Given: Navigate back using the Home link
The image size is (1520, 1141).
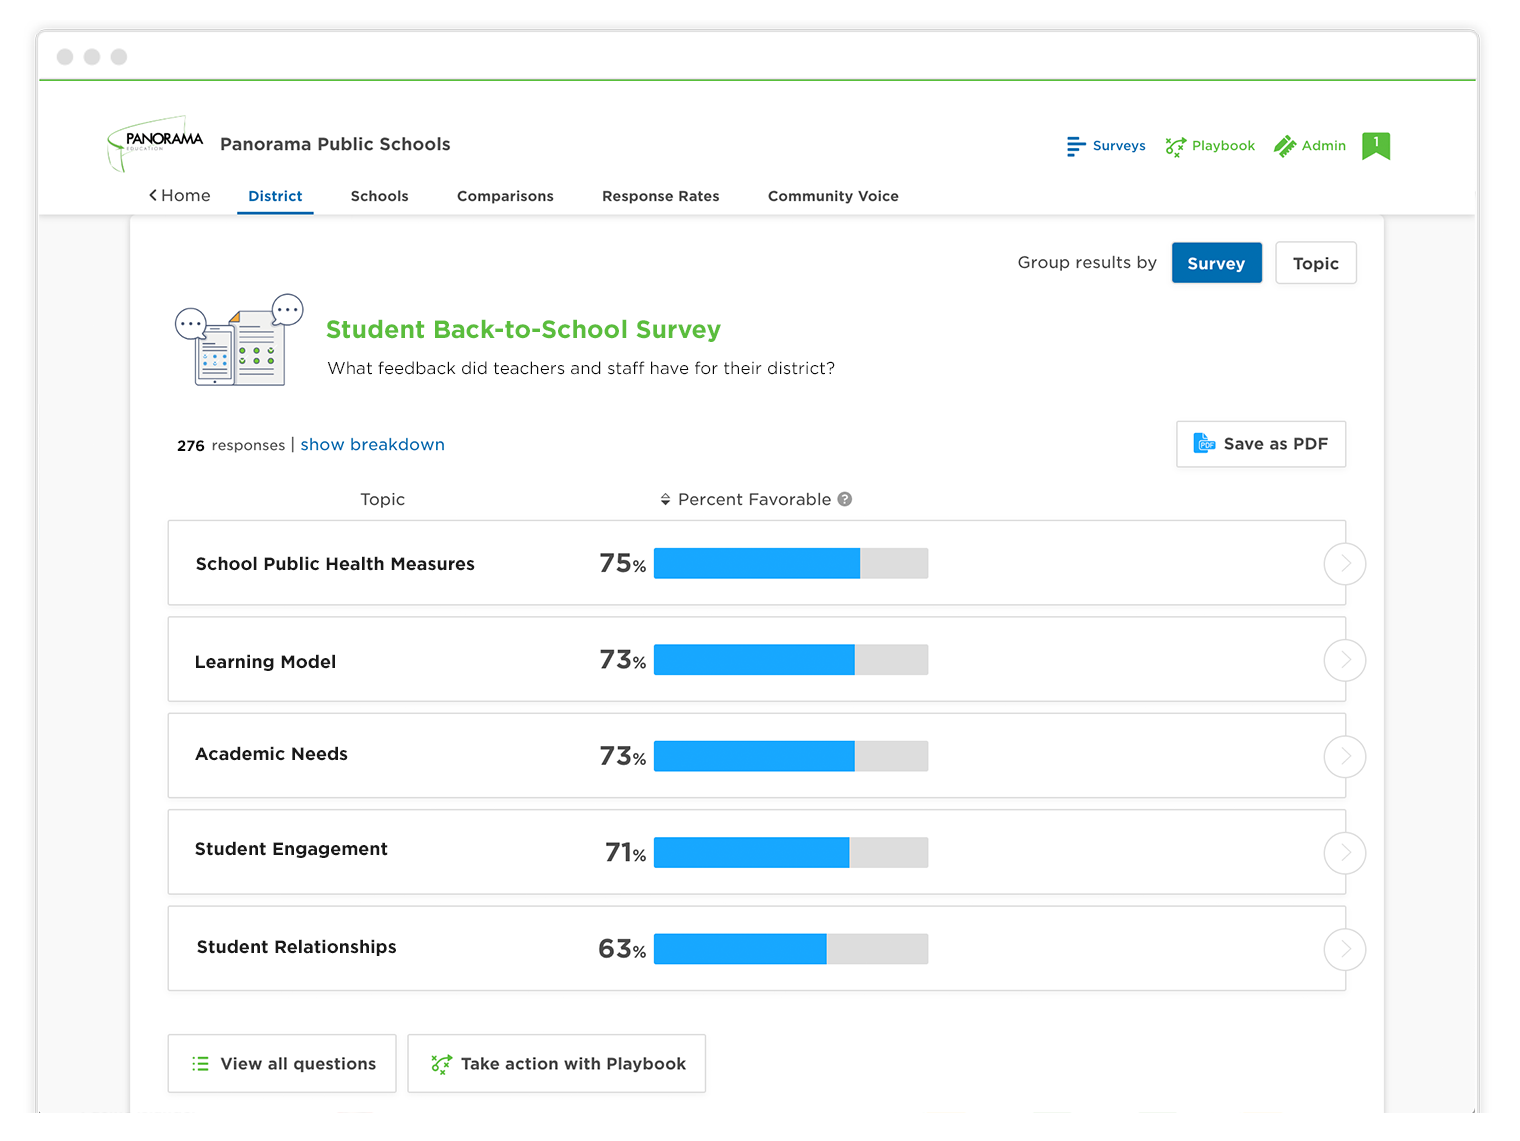Looking at the screenshot, I should point(179,195).
